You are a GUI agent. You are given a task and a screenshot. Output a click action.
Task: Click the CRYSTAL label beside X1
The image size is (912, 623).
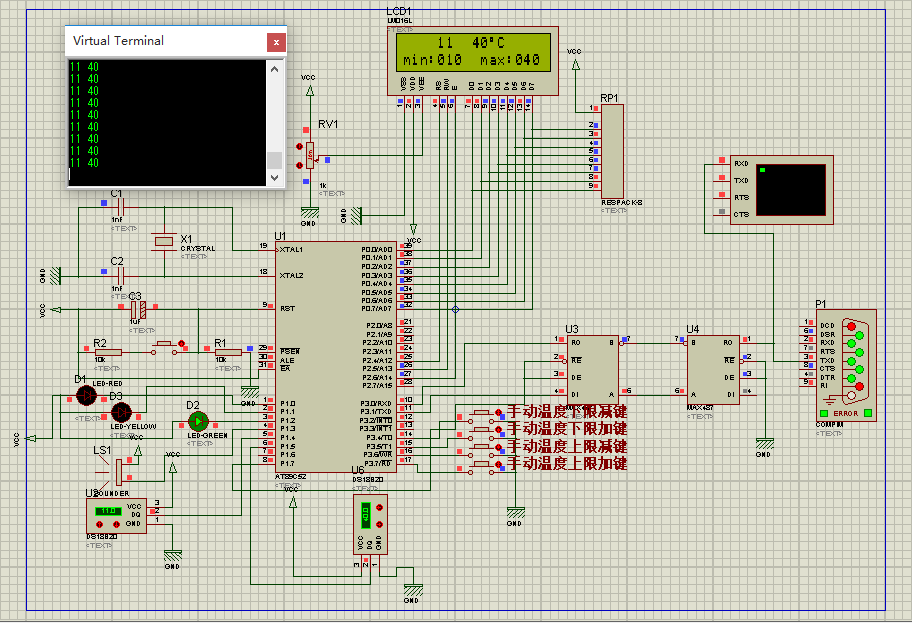pyautogui.click(x=198, y=248)
